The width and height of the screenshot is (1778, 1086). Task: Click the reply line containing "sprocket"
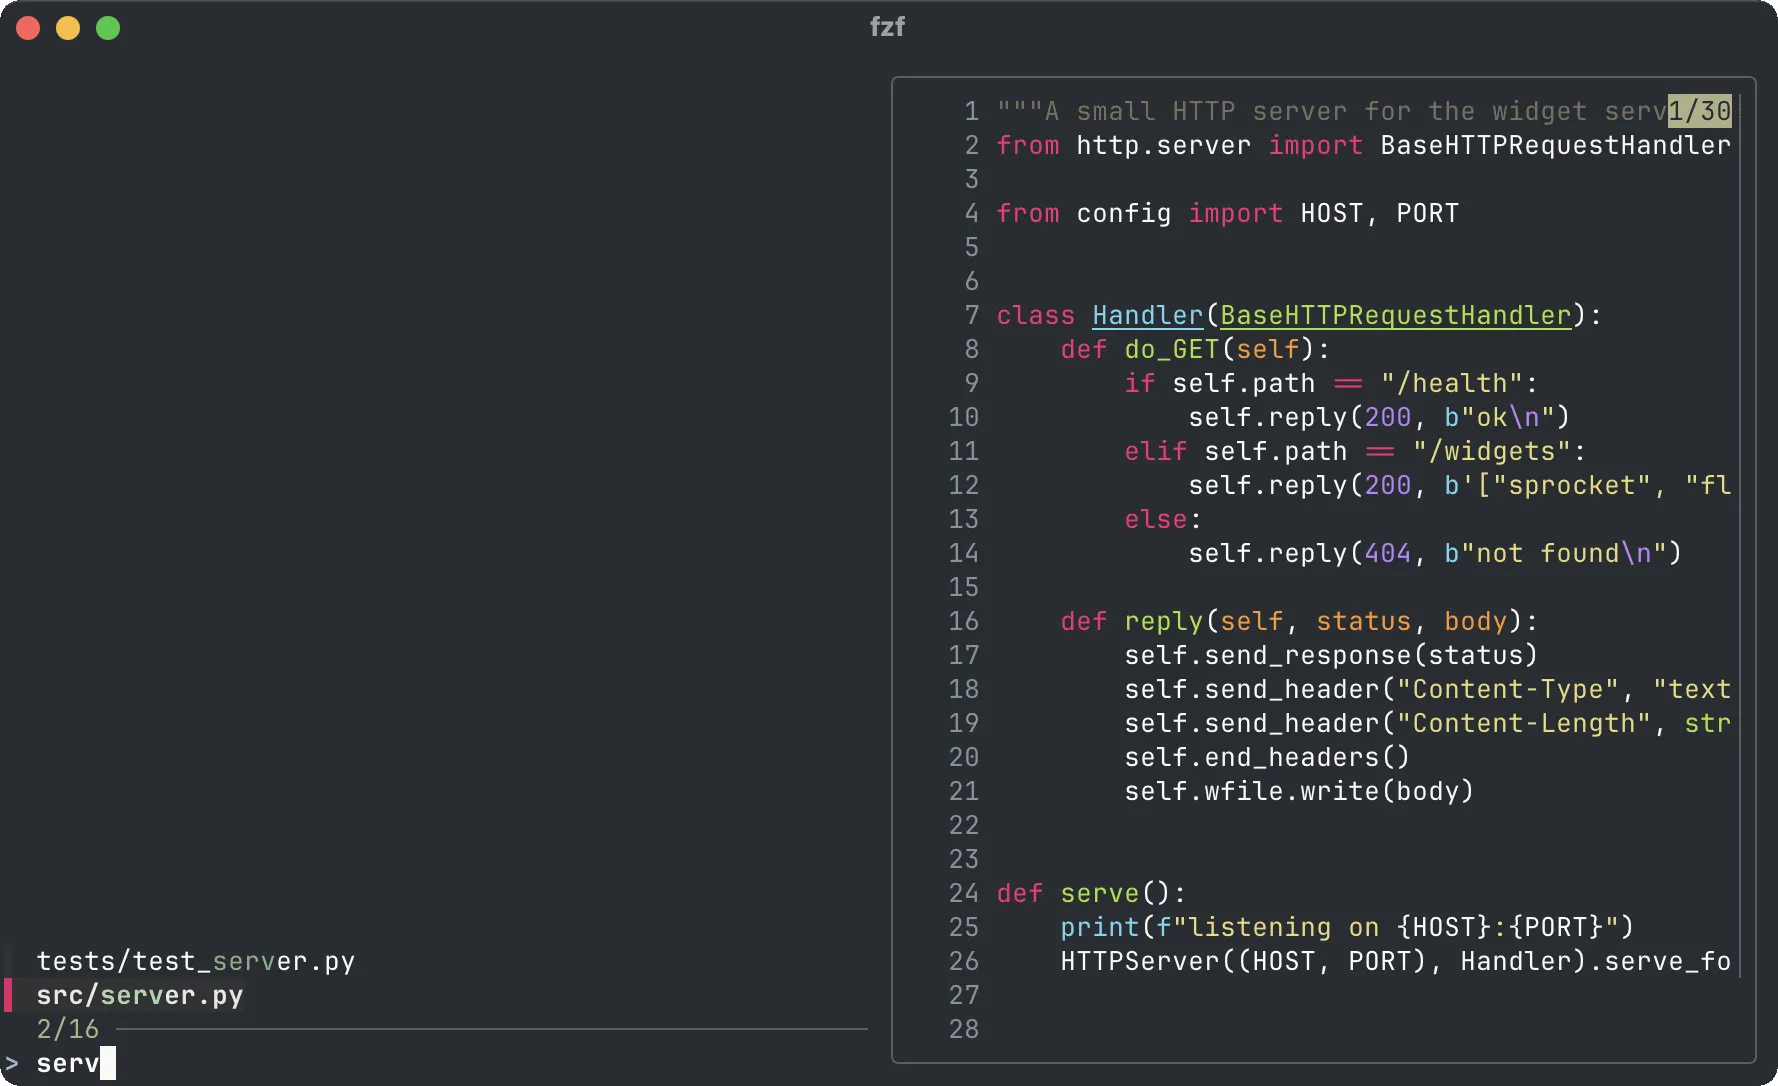[1459, 485]
